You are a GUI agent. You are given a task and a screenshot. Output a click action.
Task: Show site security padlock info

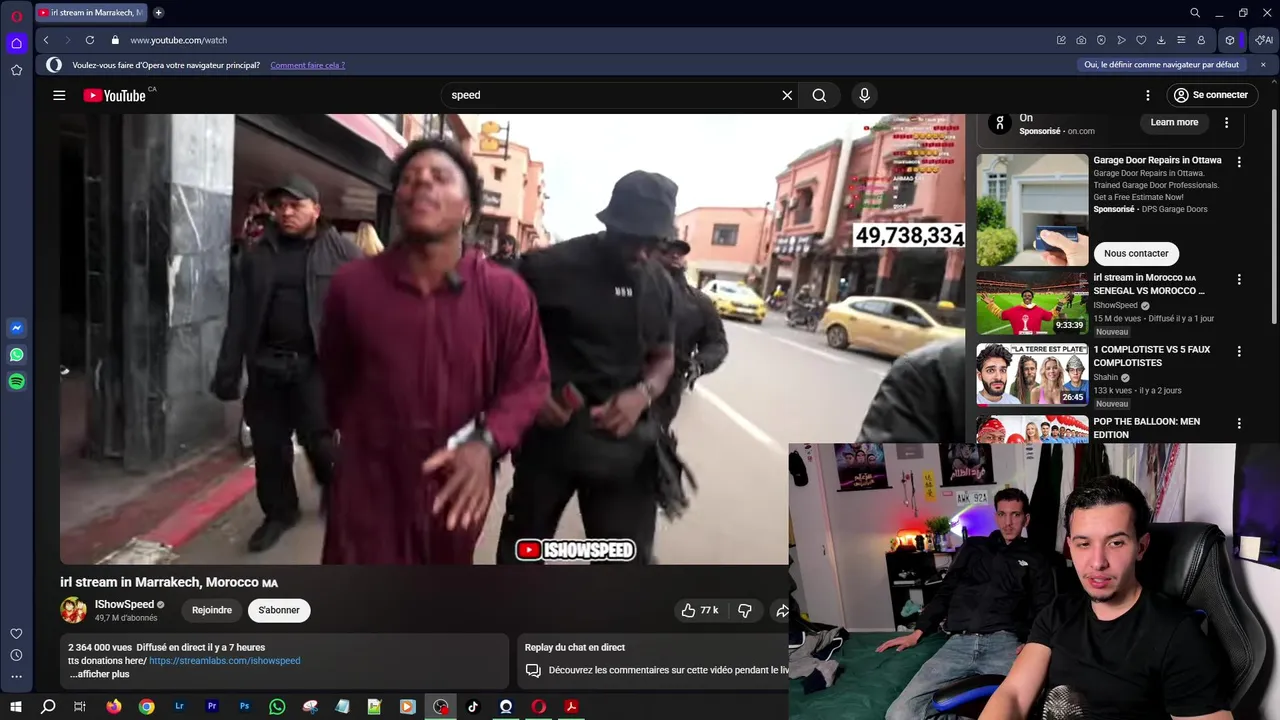coord(115,40)
